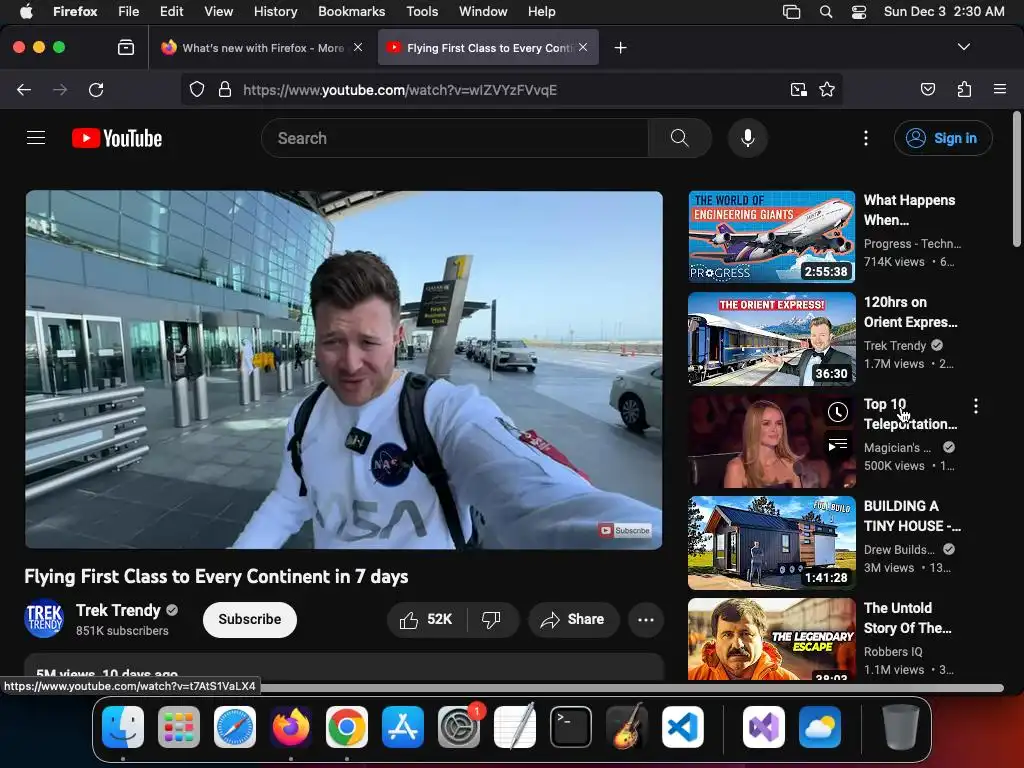The height and width of the screenshot is (768, 1024).
Task: Open macOS Control Center icon
Action: click(x=859, y=12)
